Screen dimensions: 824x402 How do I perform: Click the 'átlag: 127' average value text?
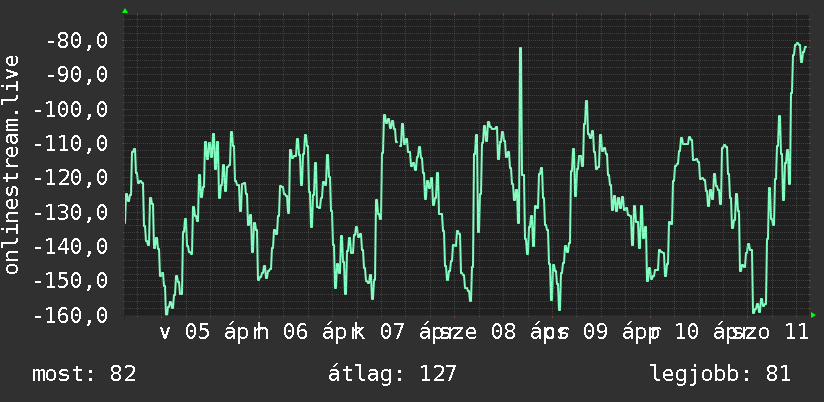pos(392,374)
